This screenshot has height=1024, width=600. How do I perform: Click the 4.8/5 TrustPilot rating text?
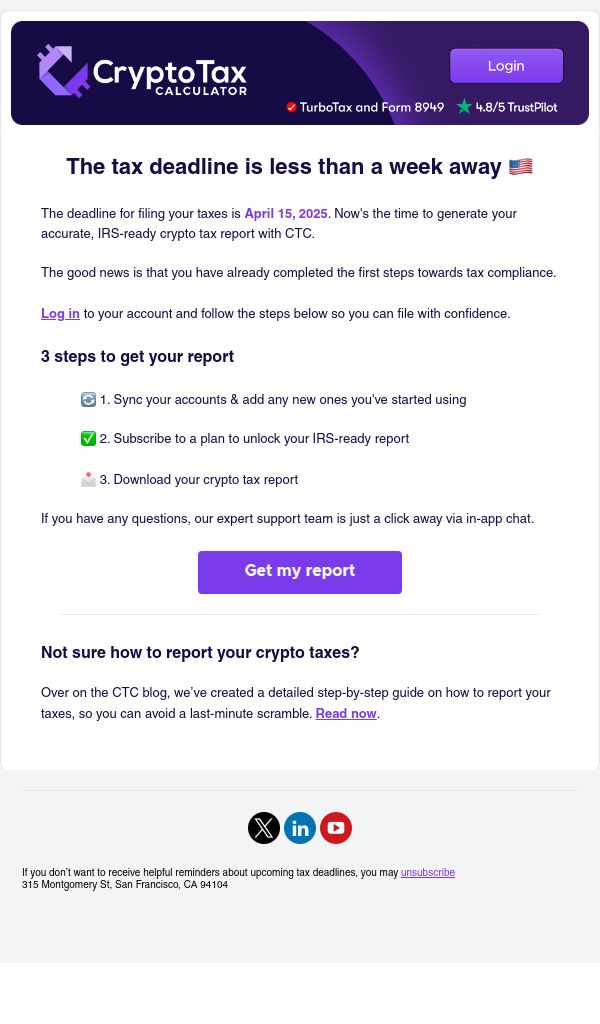click(x=516, y=107)
